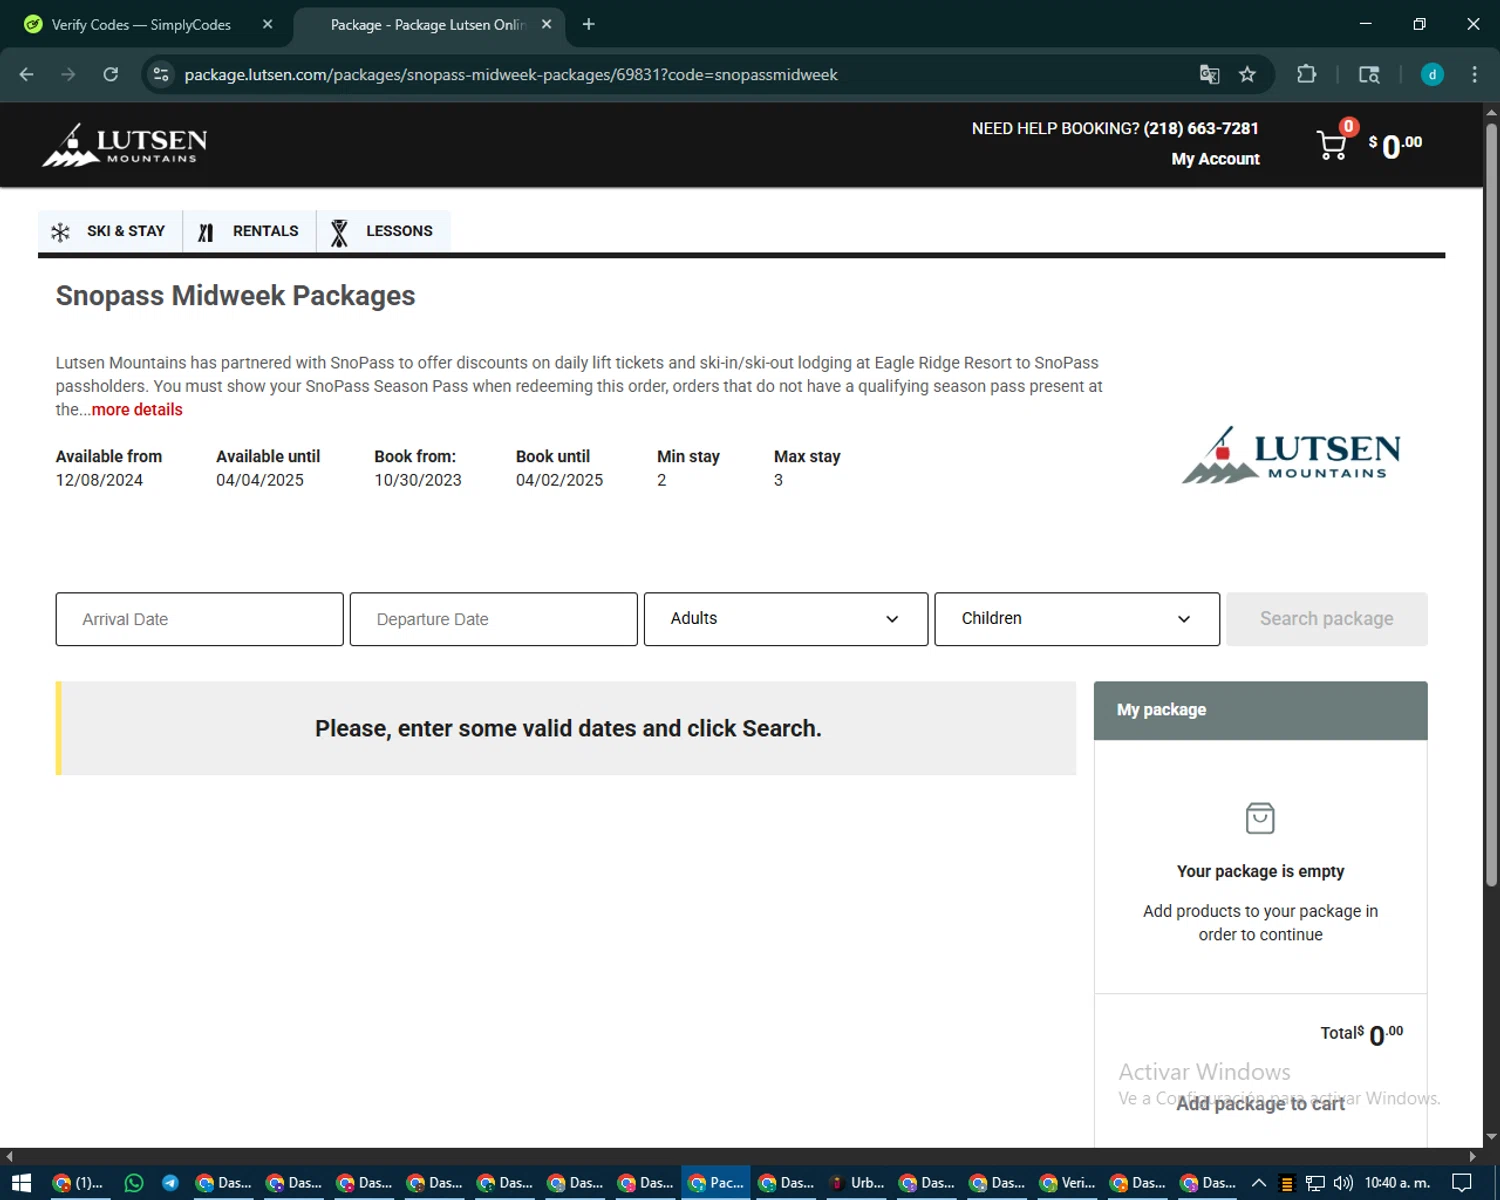Click the Book from date 10/30/2023
Screen dimensions: 1500x1200
[x=418, y=480]
